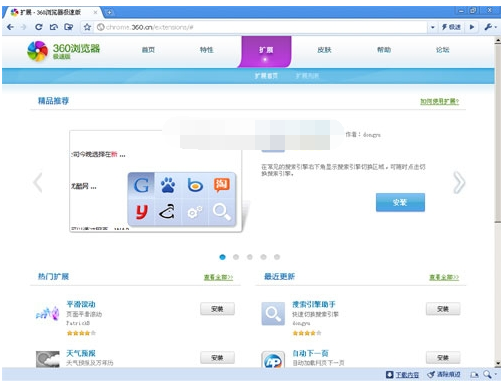Click the vertical scrollbar thumb

(x=497, y=133)
